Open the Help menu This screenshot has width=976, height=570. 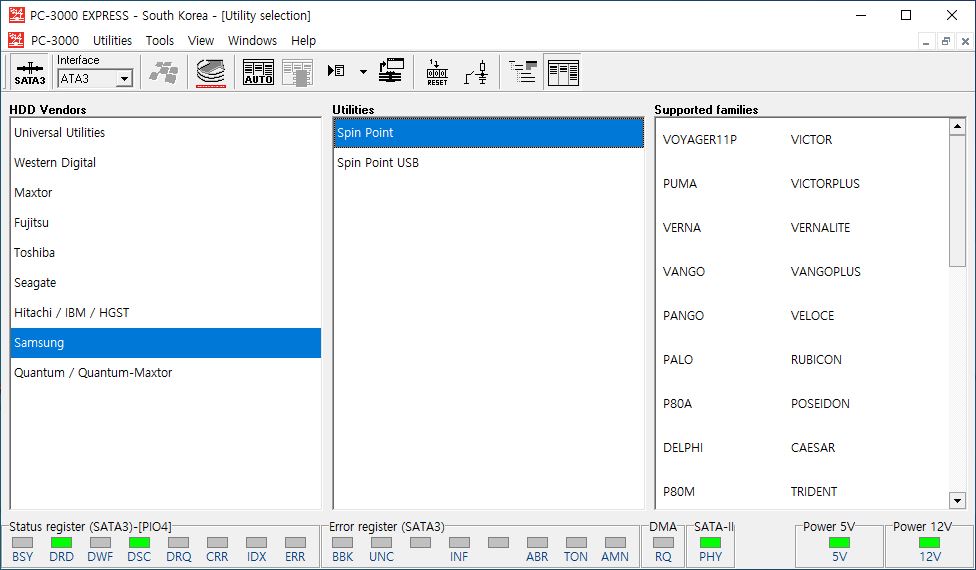click(x=303, y=40)
